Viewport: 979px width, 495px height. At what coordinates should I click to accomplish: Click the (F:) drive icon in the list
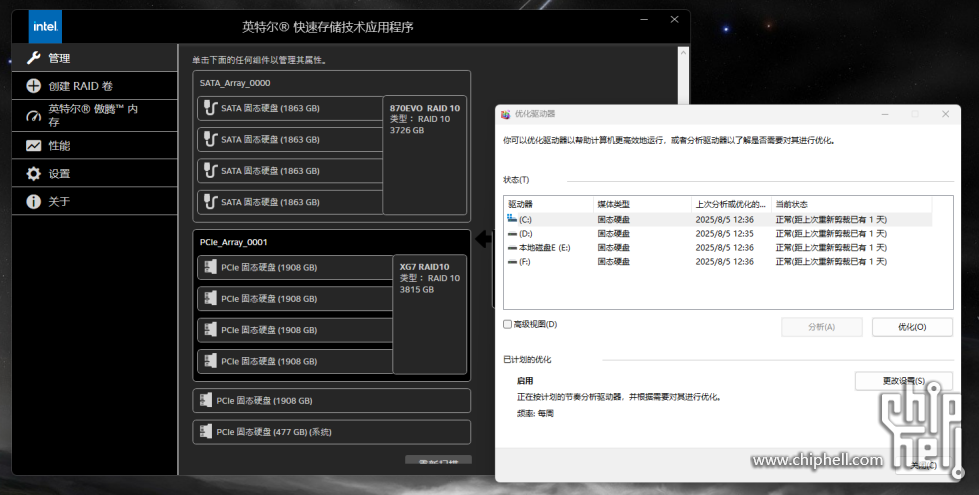(x=512, y=262)
